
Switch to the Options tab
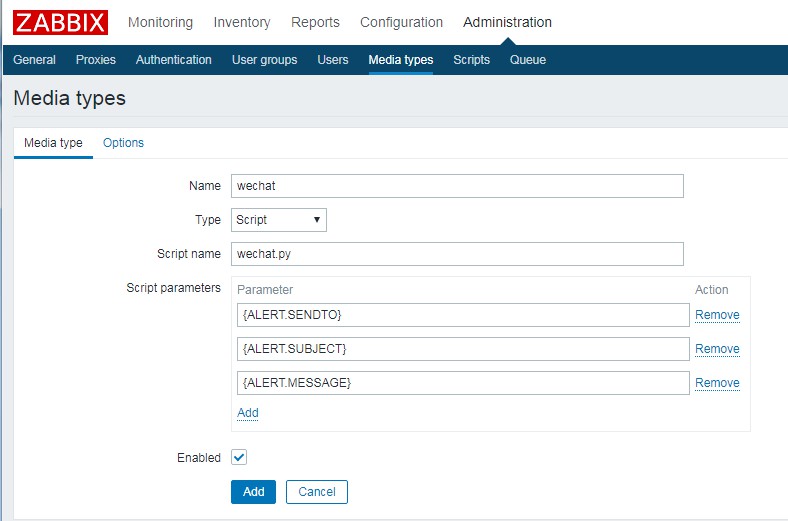coord(124,143)
